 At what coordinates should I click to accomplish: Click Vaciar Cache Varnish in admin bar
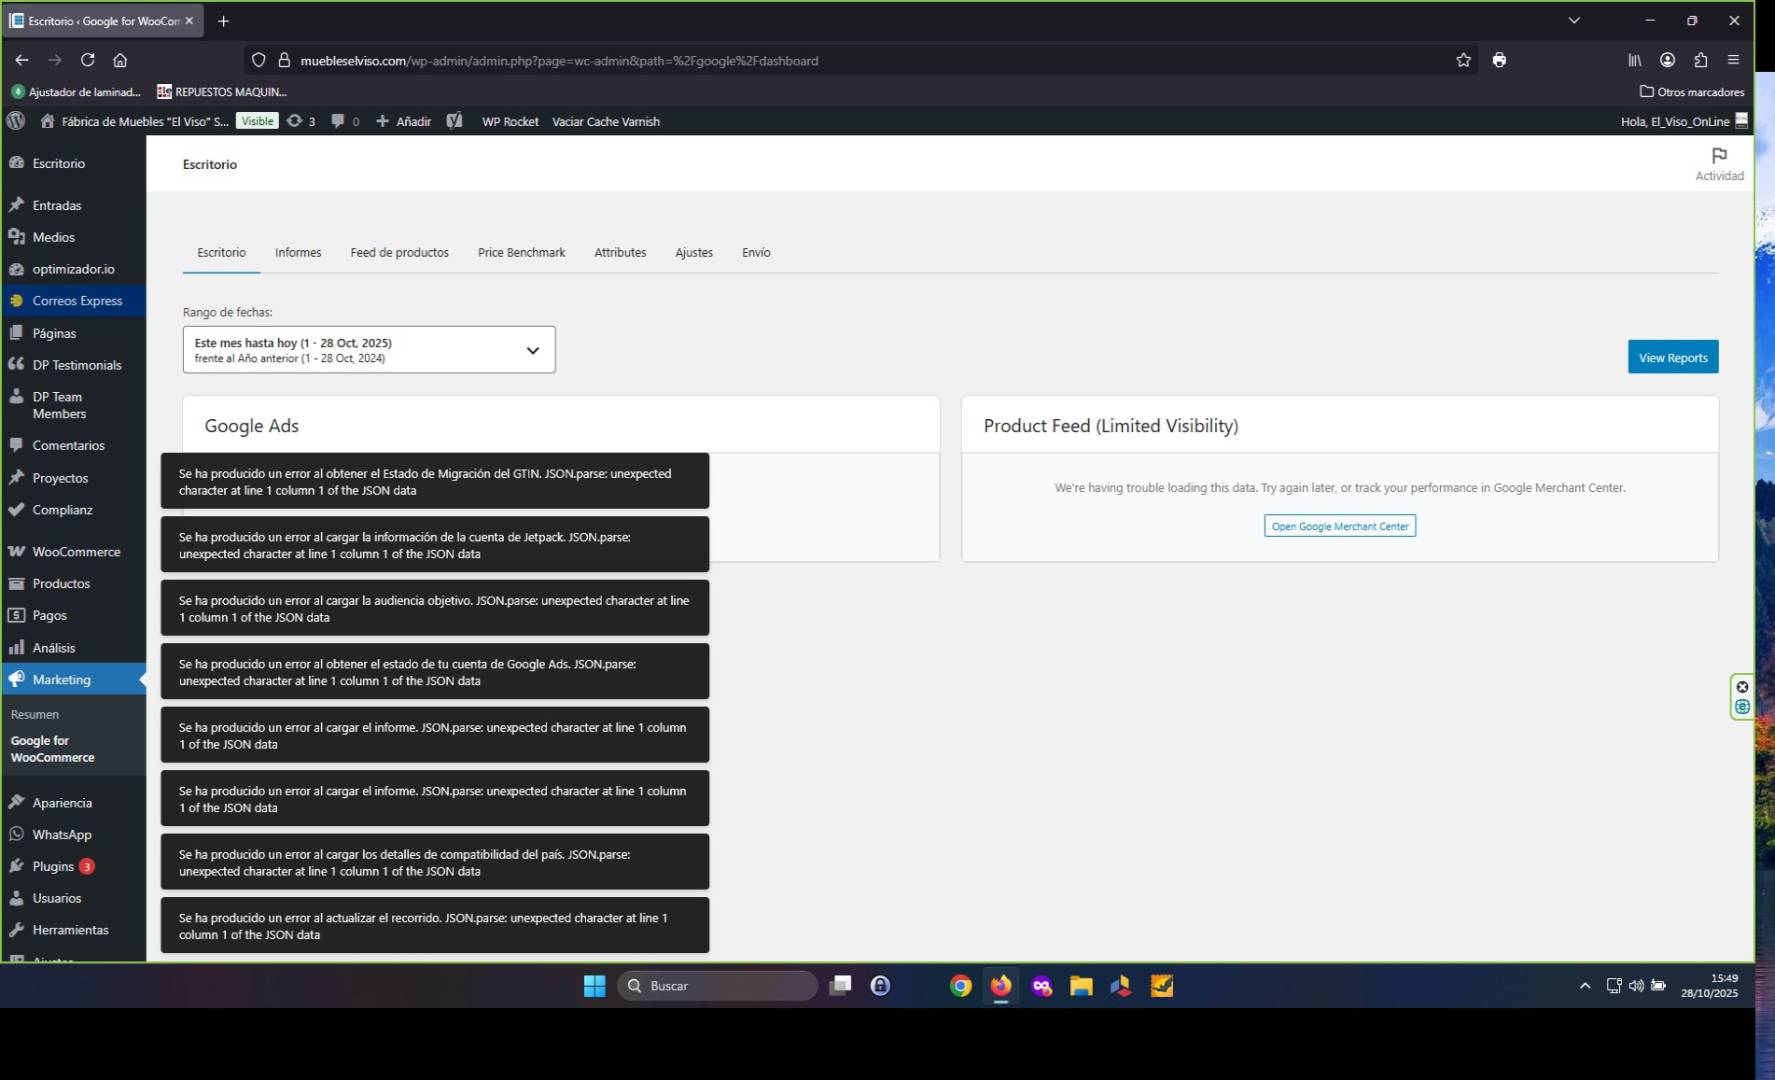click(x=605, y=122)
